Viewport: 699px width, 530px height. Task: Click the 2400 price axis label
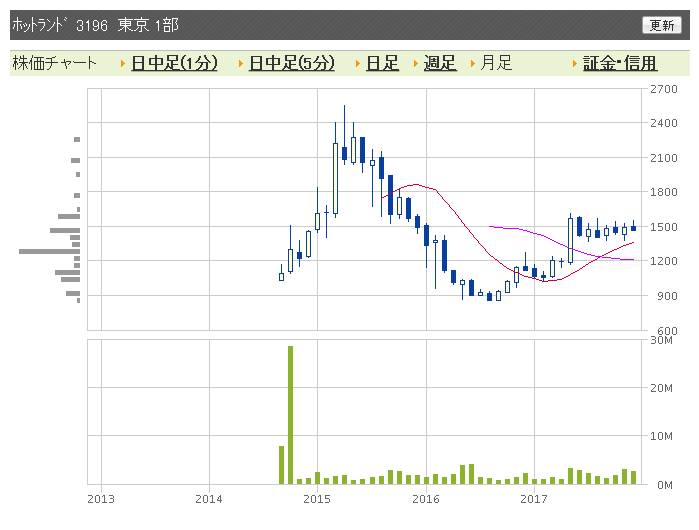(663, 123)
